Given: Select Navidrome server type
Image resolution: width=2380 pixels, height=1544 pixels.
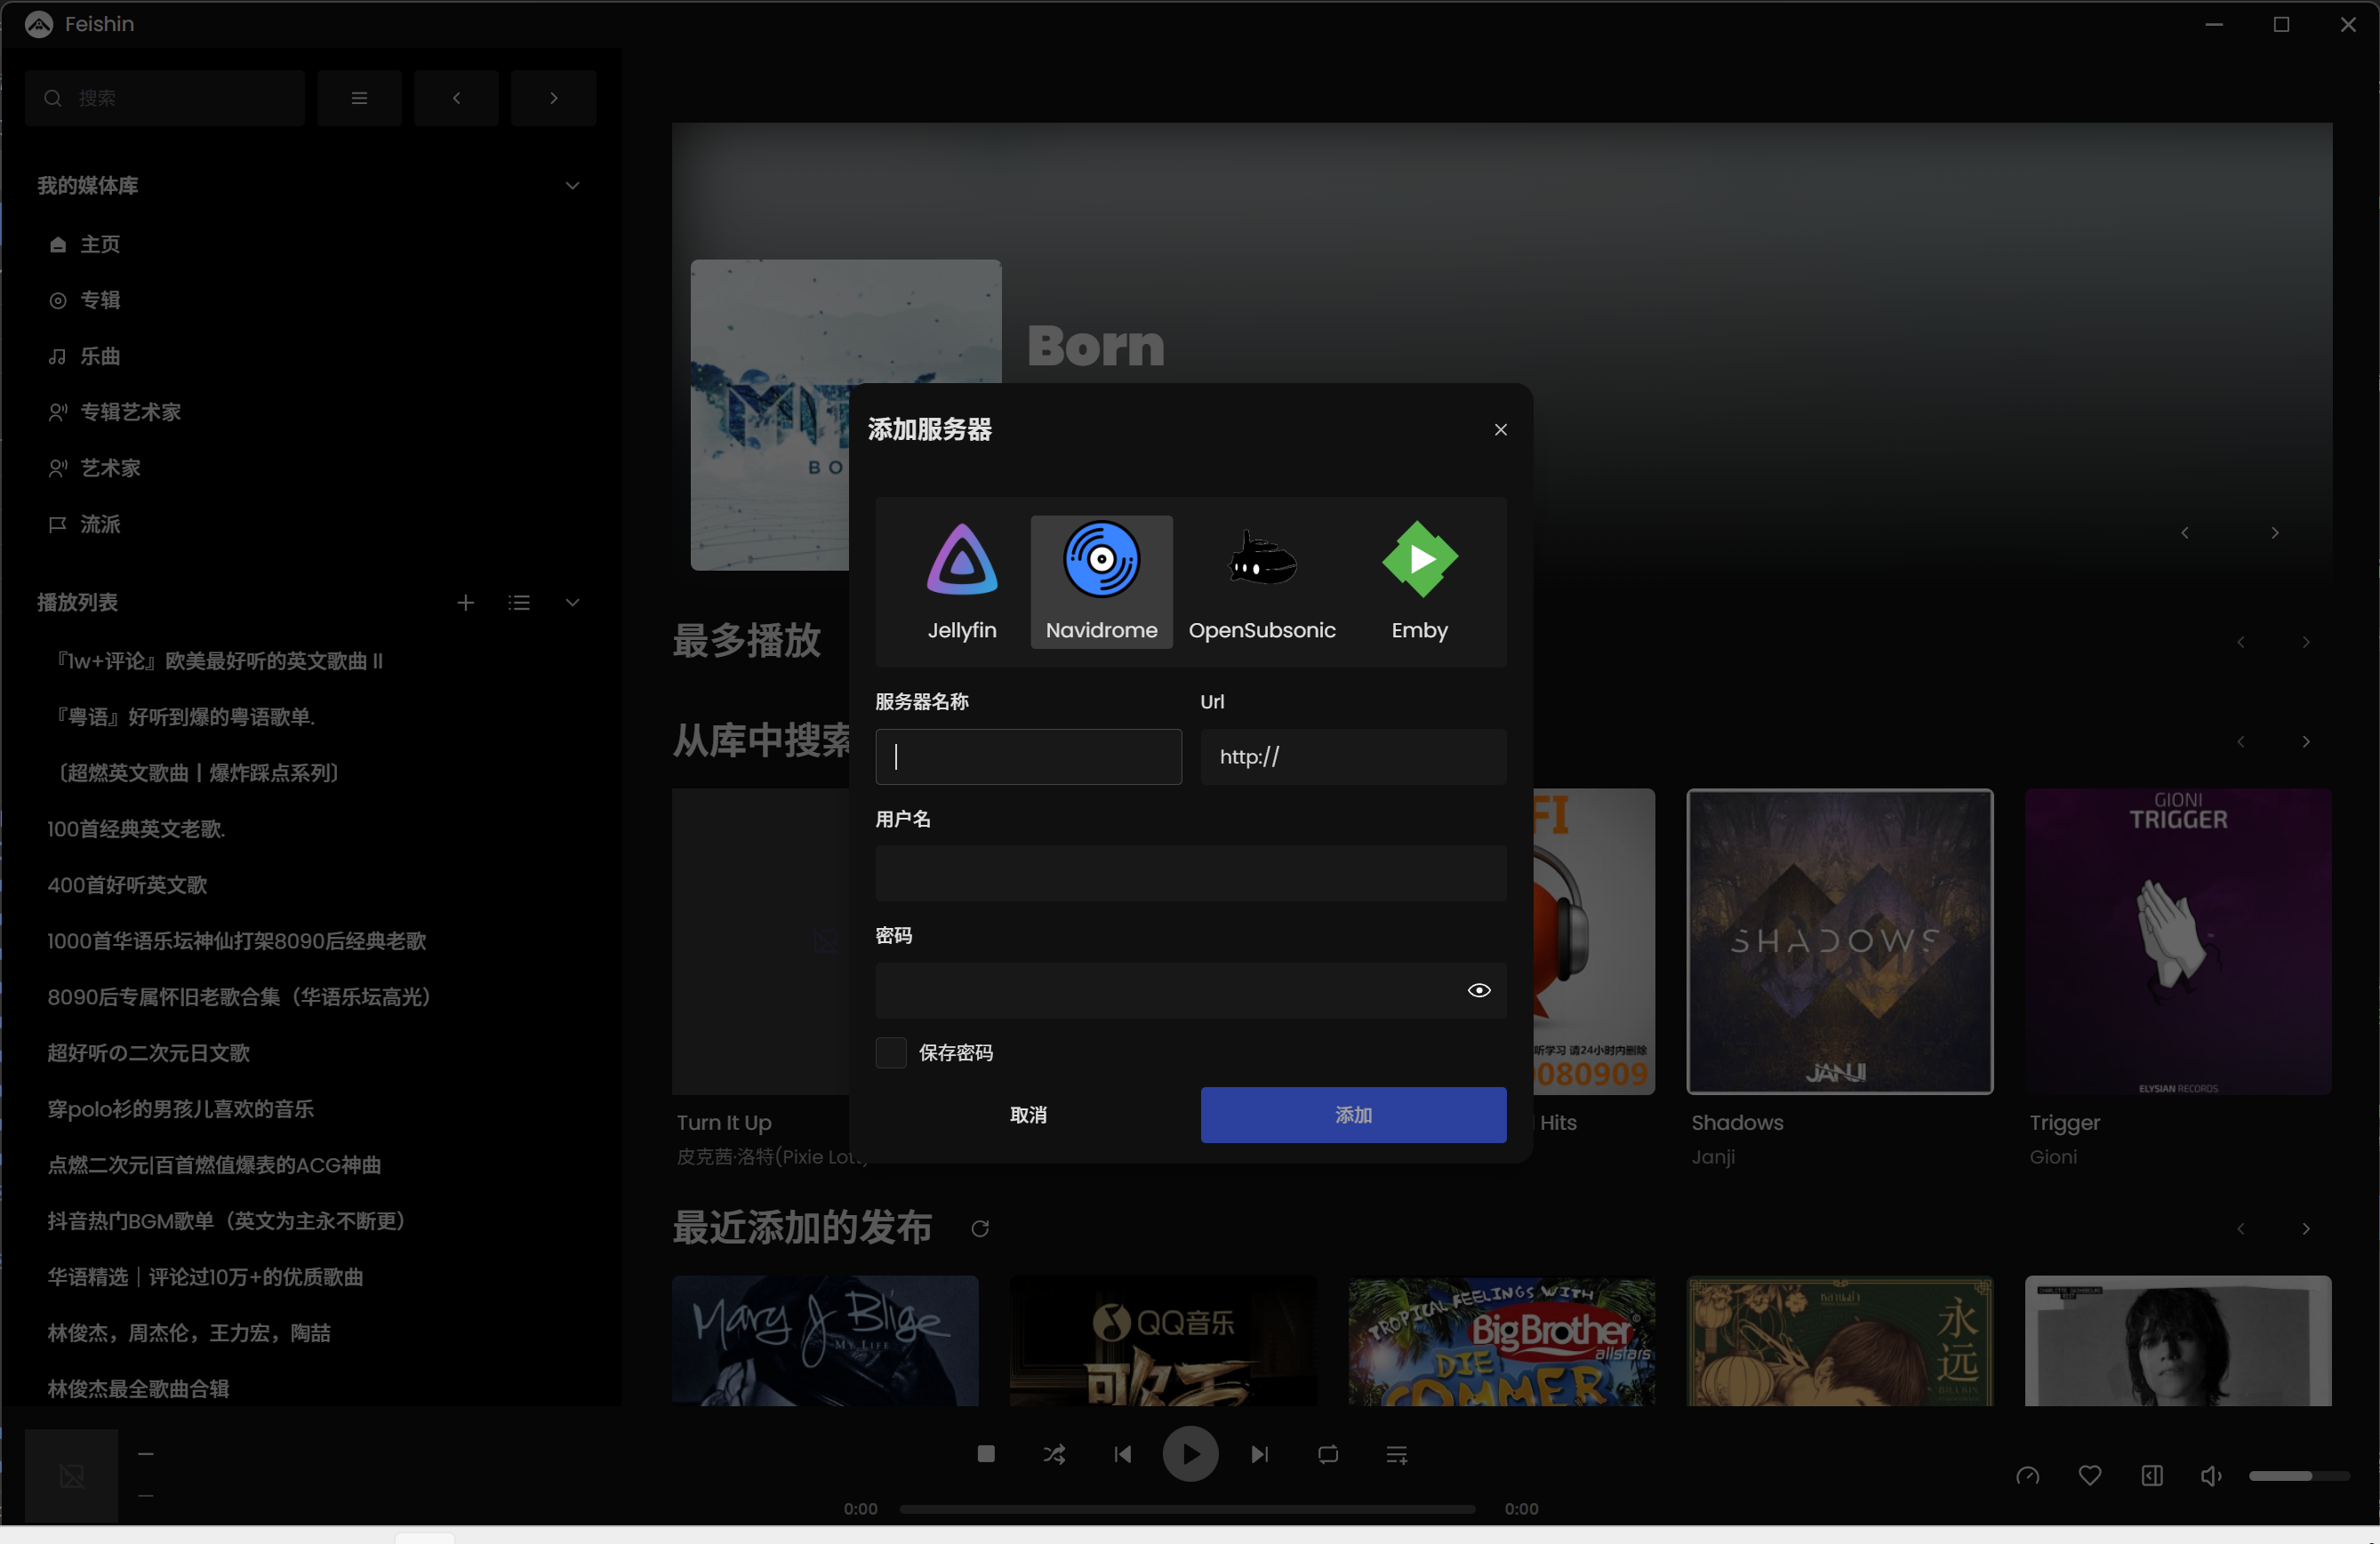Looking at the screenshot, I should 1101,582.
